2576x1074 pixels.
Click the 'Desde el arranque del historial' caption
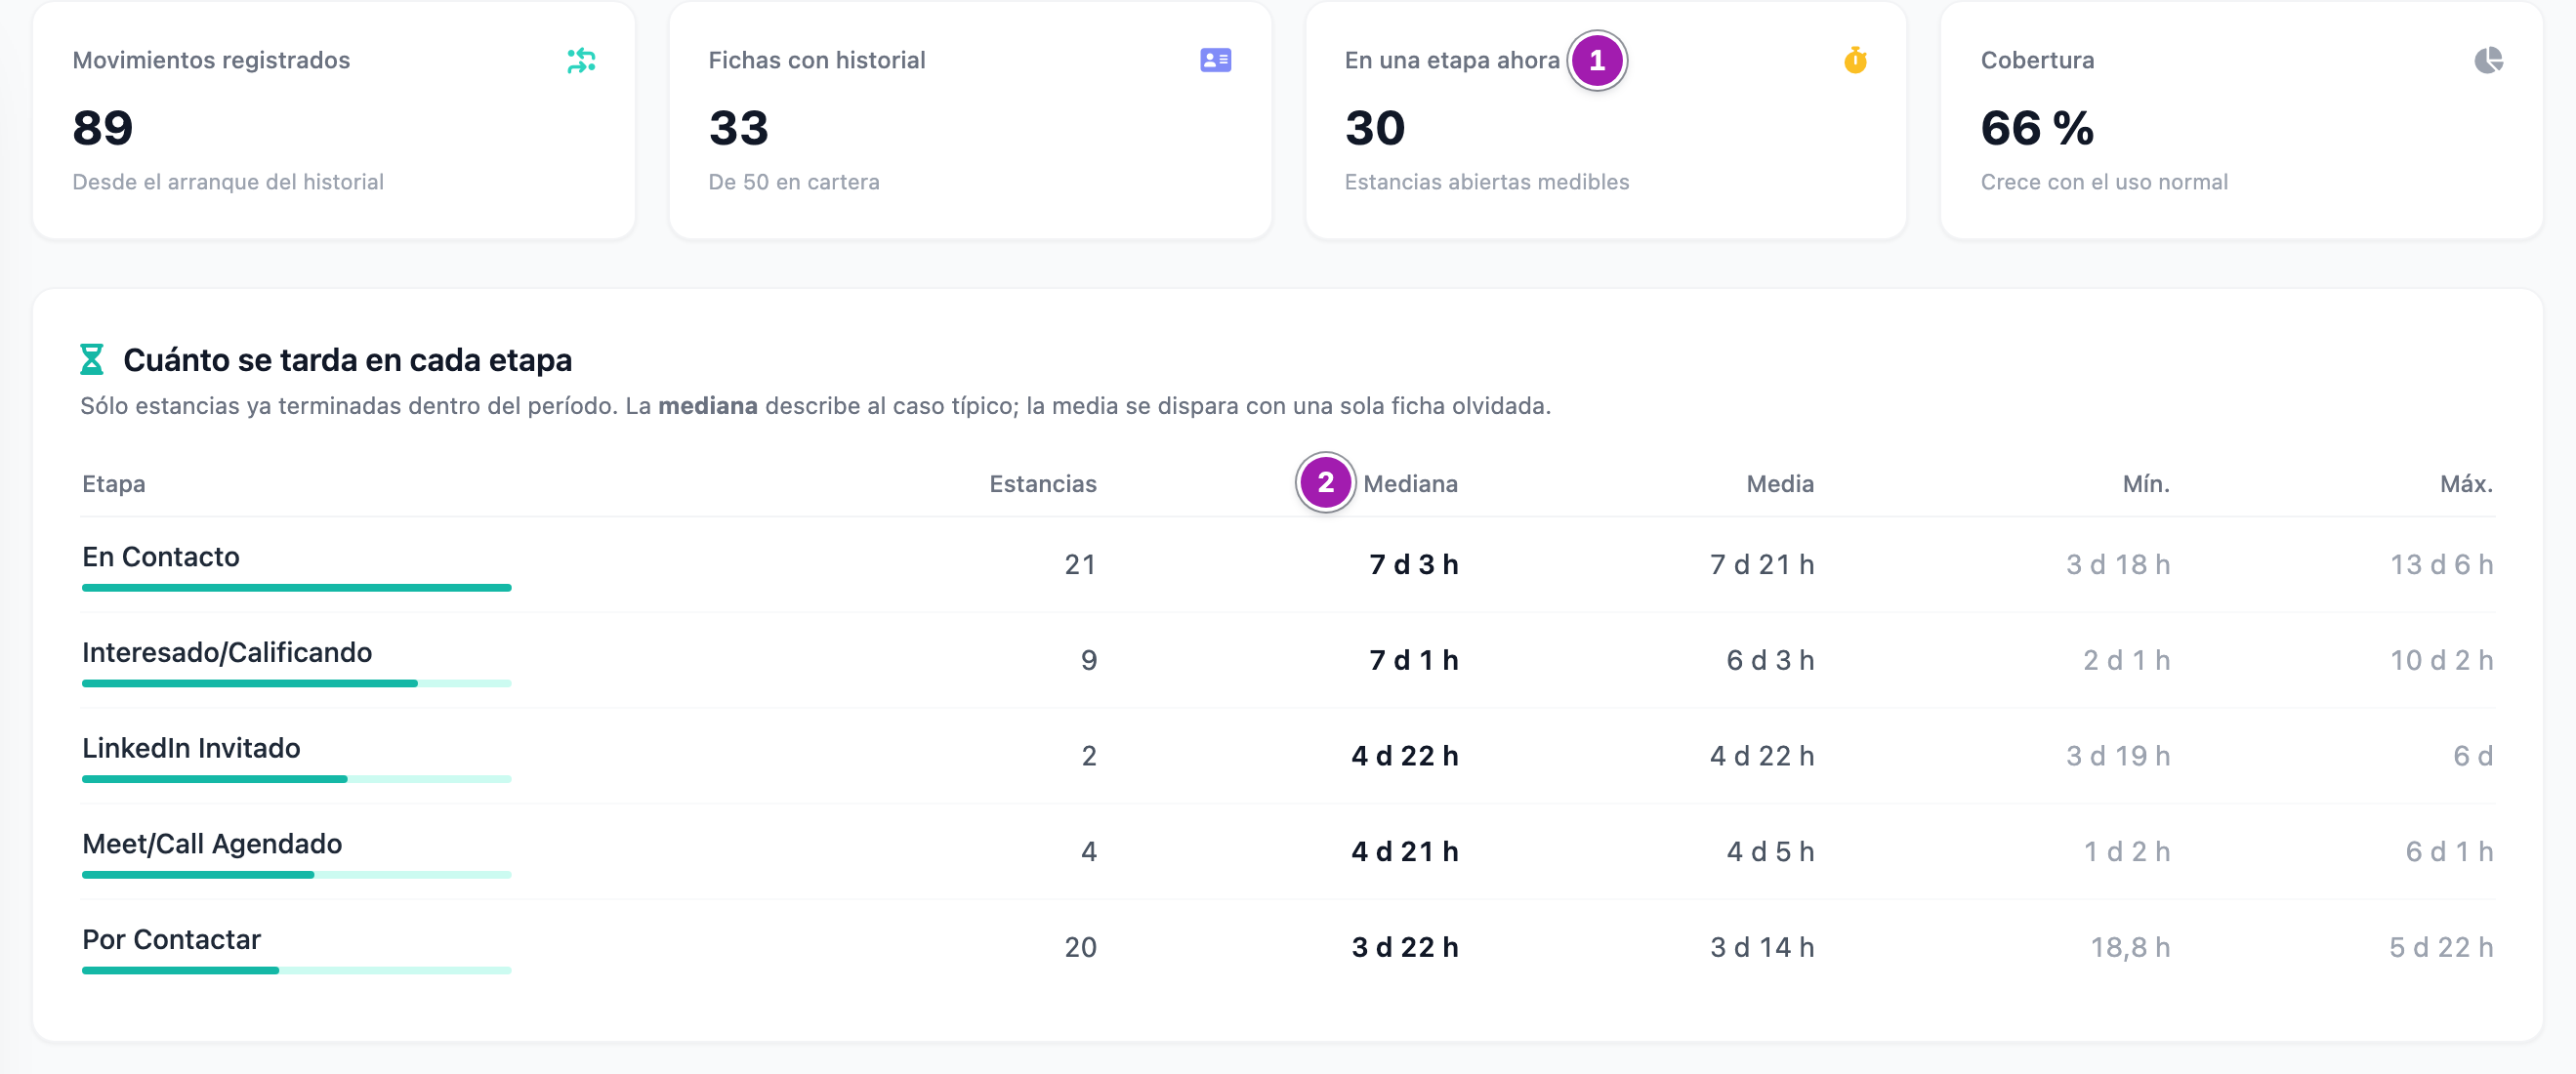click(x=228, y=182)
